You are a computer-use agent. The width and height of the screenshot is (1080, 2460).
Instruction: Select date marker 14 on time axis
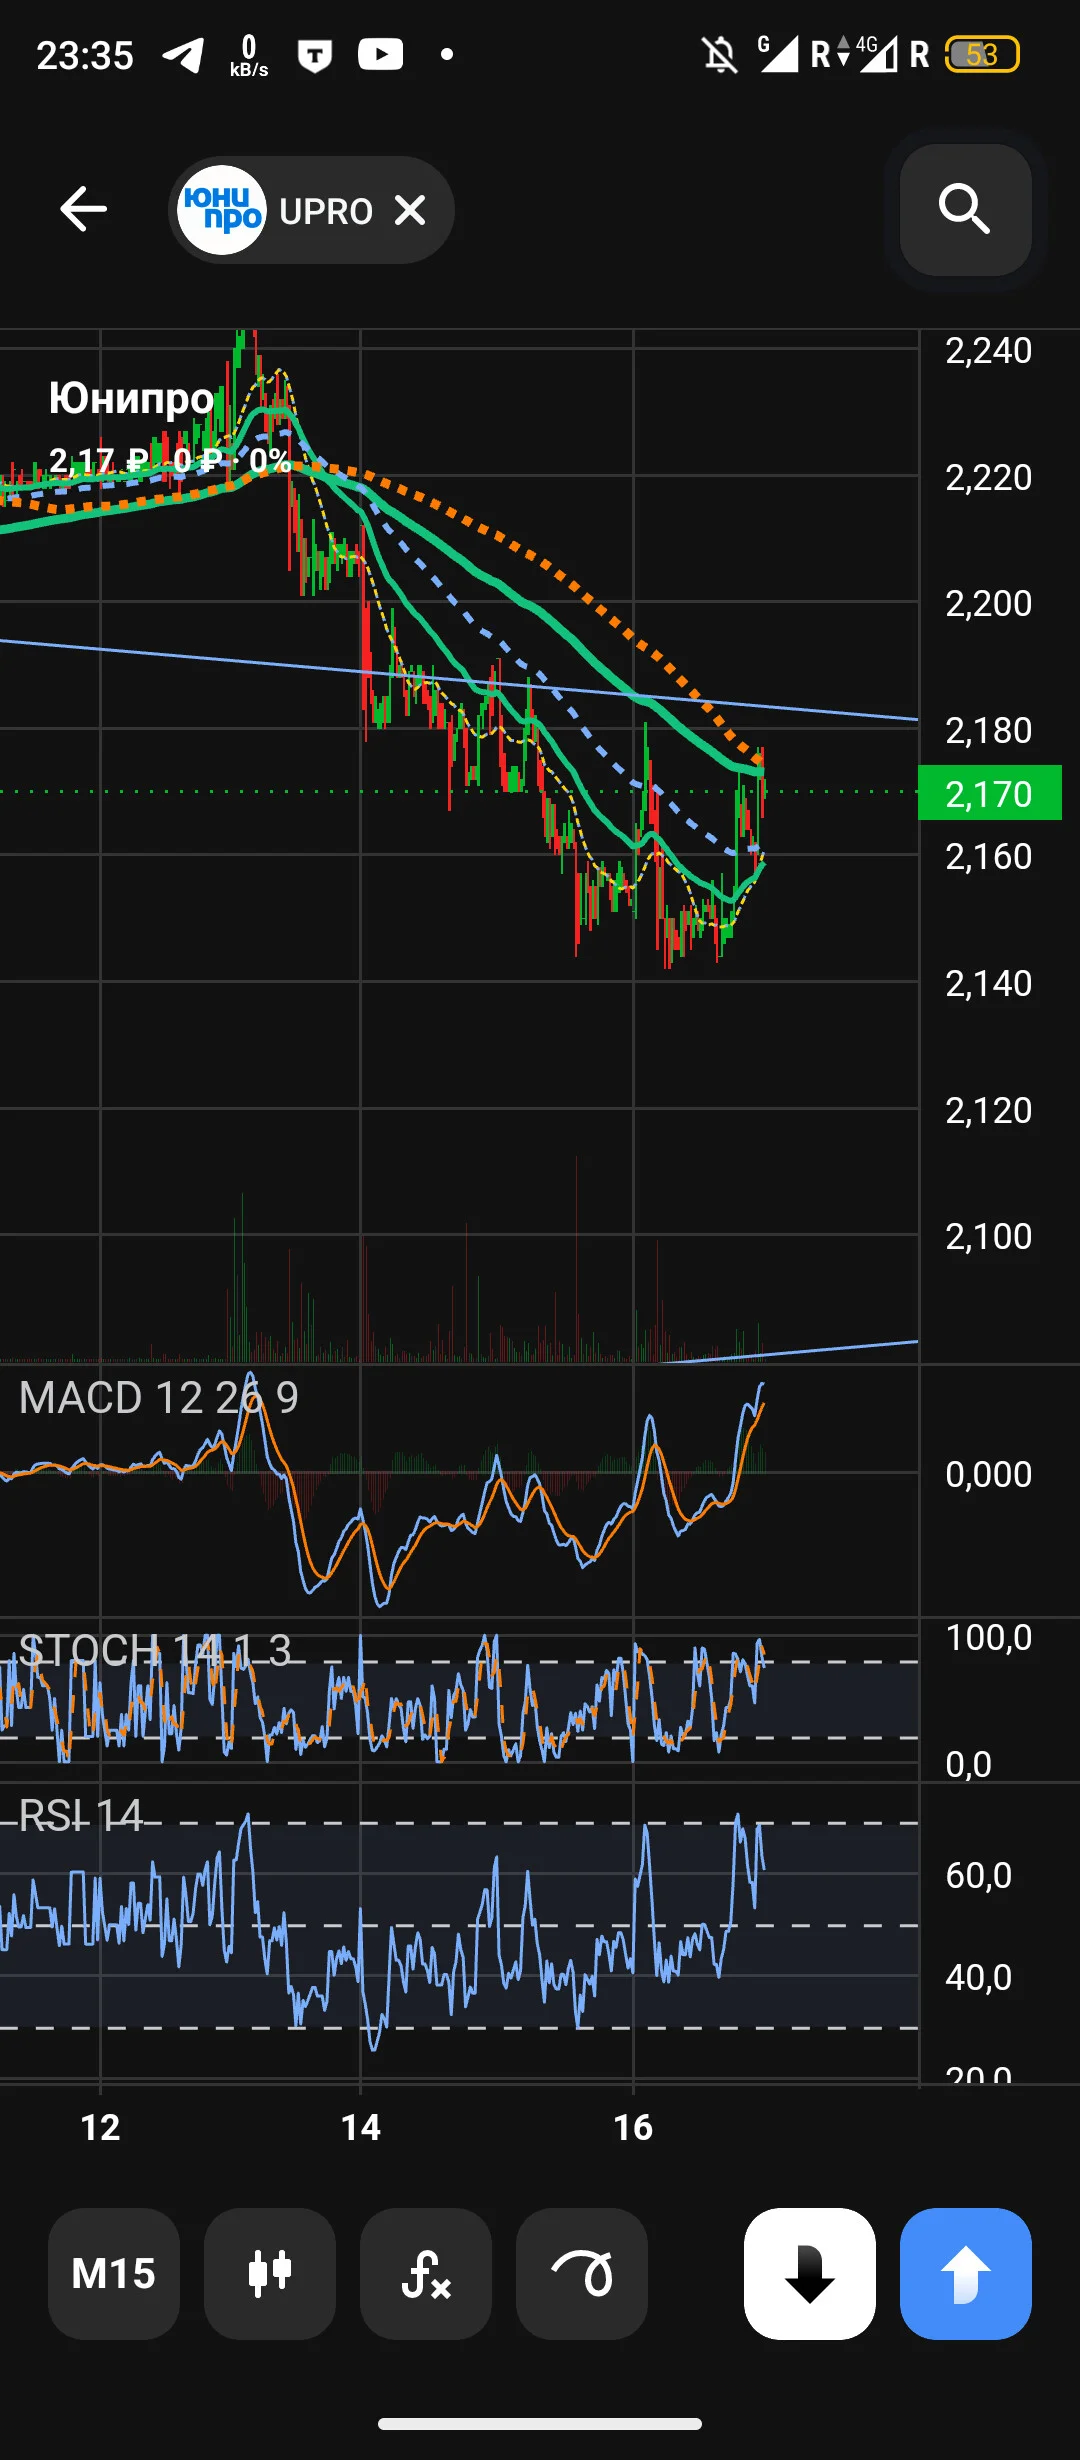click(360, 2127)
